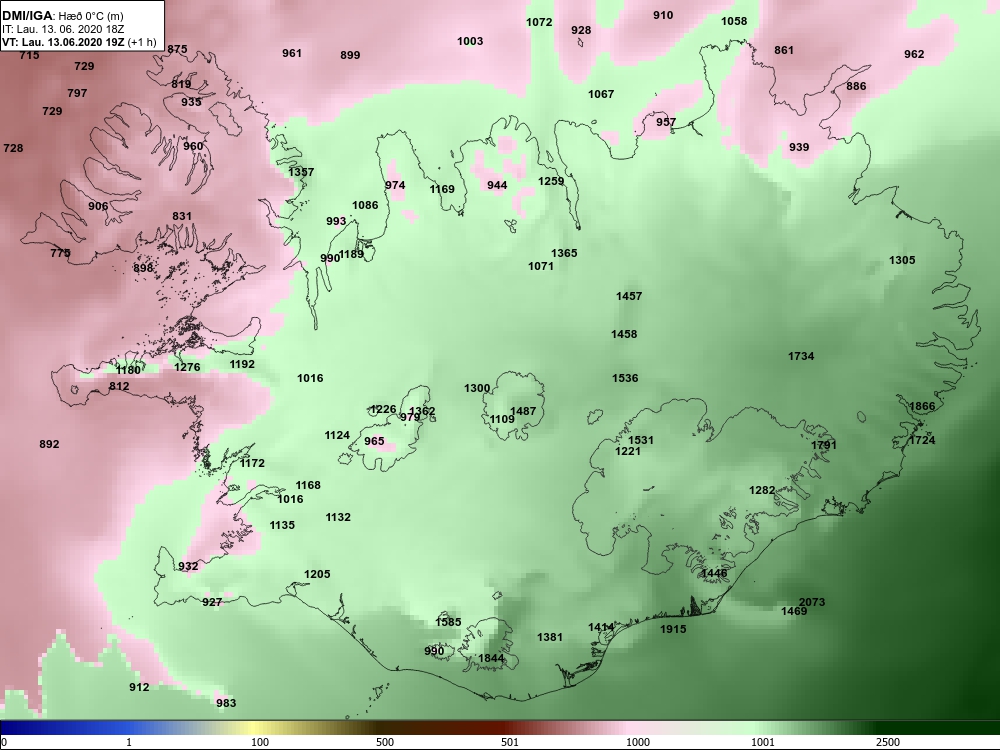Select the 912 value in the lower left
Screen dimensions: 1000x750
139,687
